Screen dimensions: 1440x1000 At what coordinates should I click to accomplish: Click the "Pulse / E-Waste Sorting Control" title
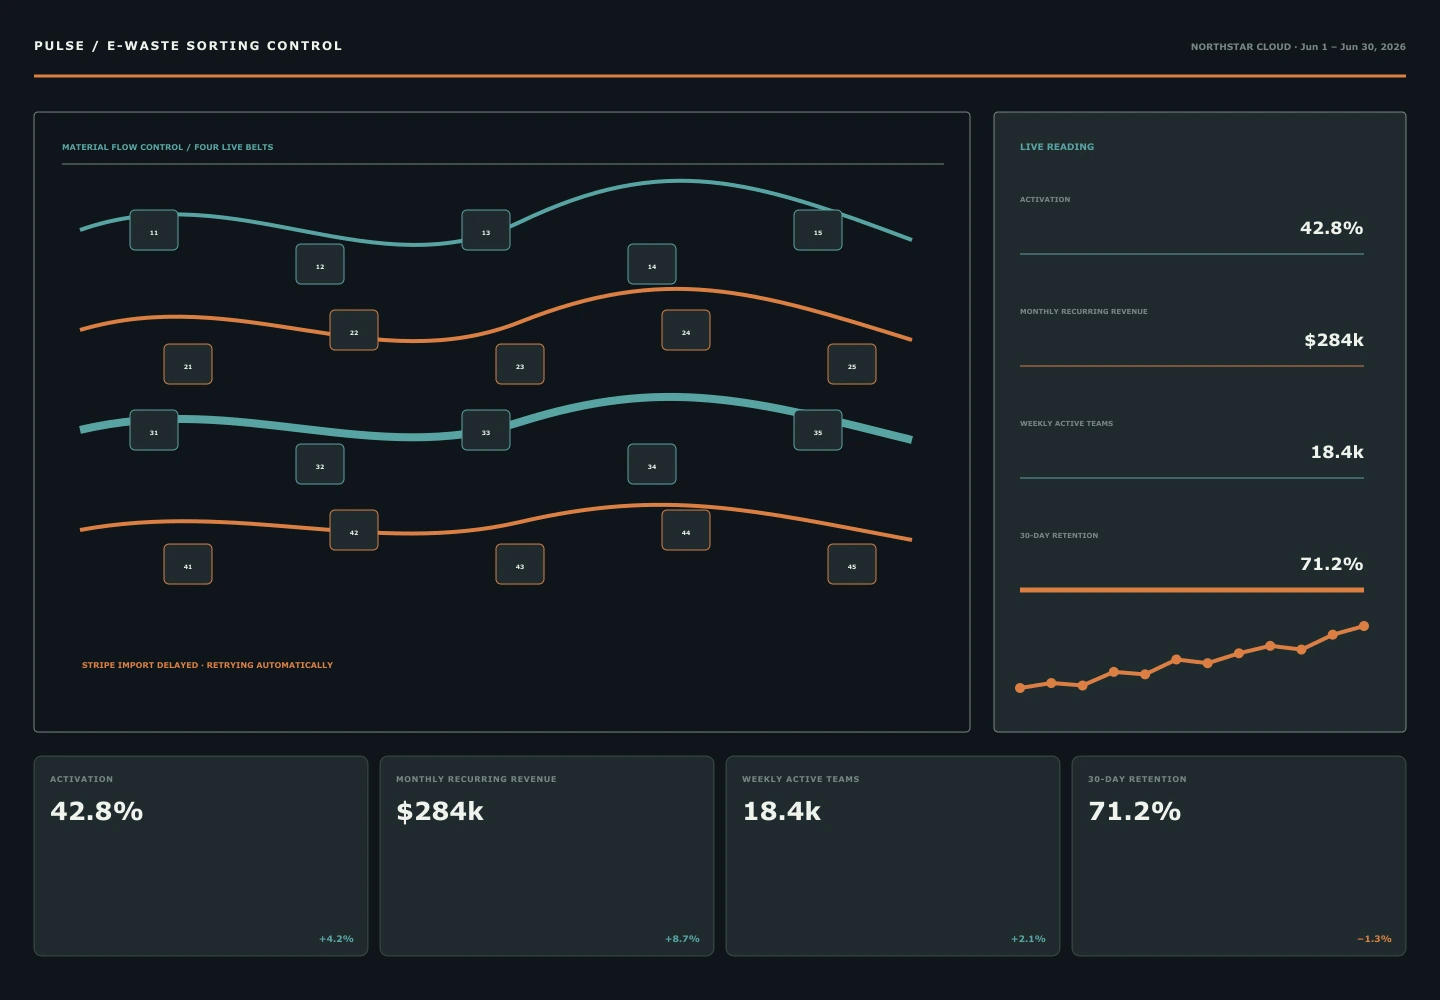(x=188, y=46)
